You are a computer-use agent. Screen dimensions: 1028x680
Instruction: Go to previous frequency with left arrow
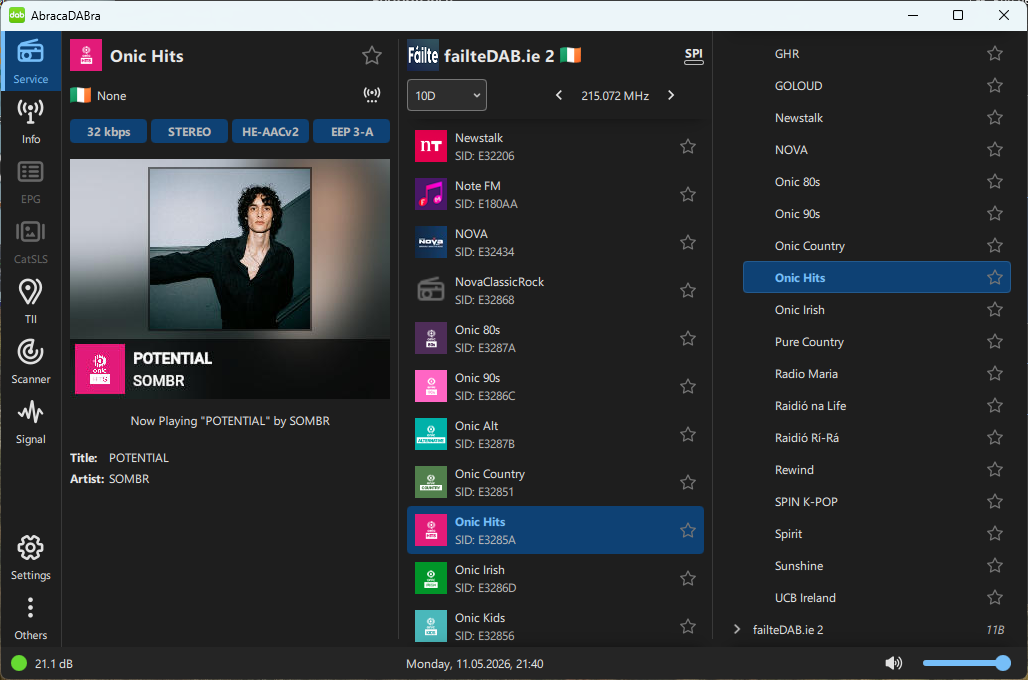(x=559, y=95)
